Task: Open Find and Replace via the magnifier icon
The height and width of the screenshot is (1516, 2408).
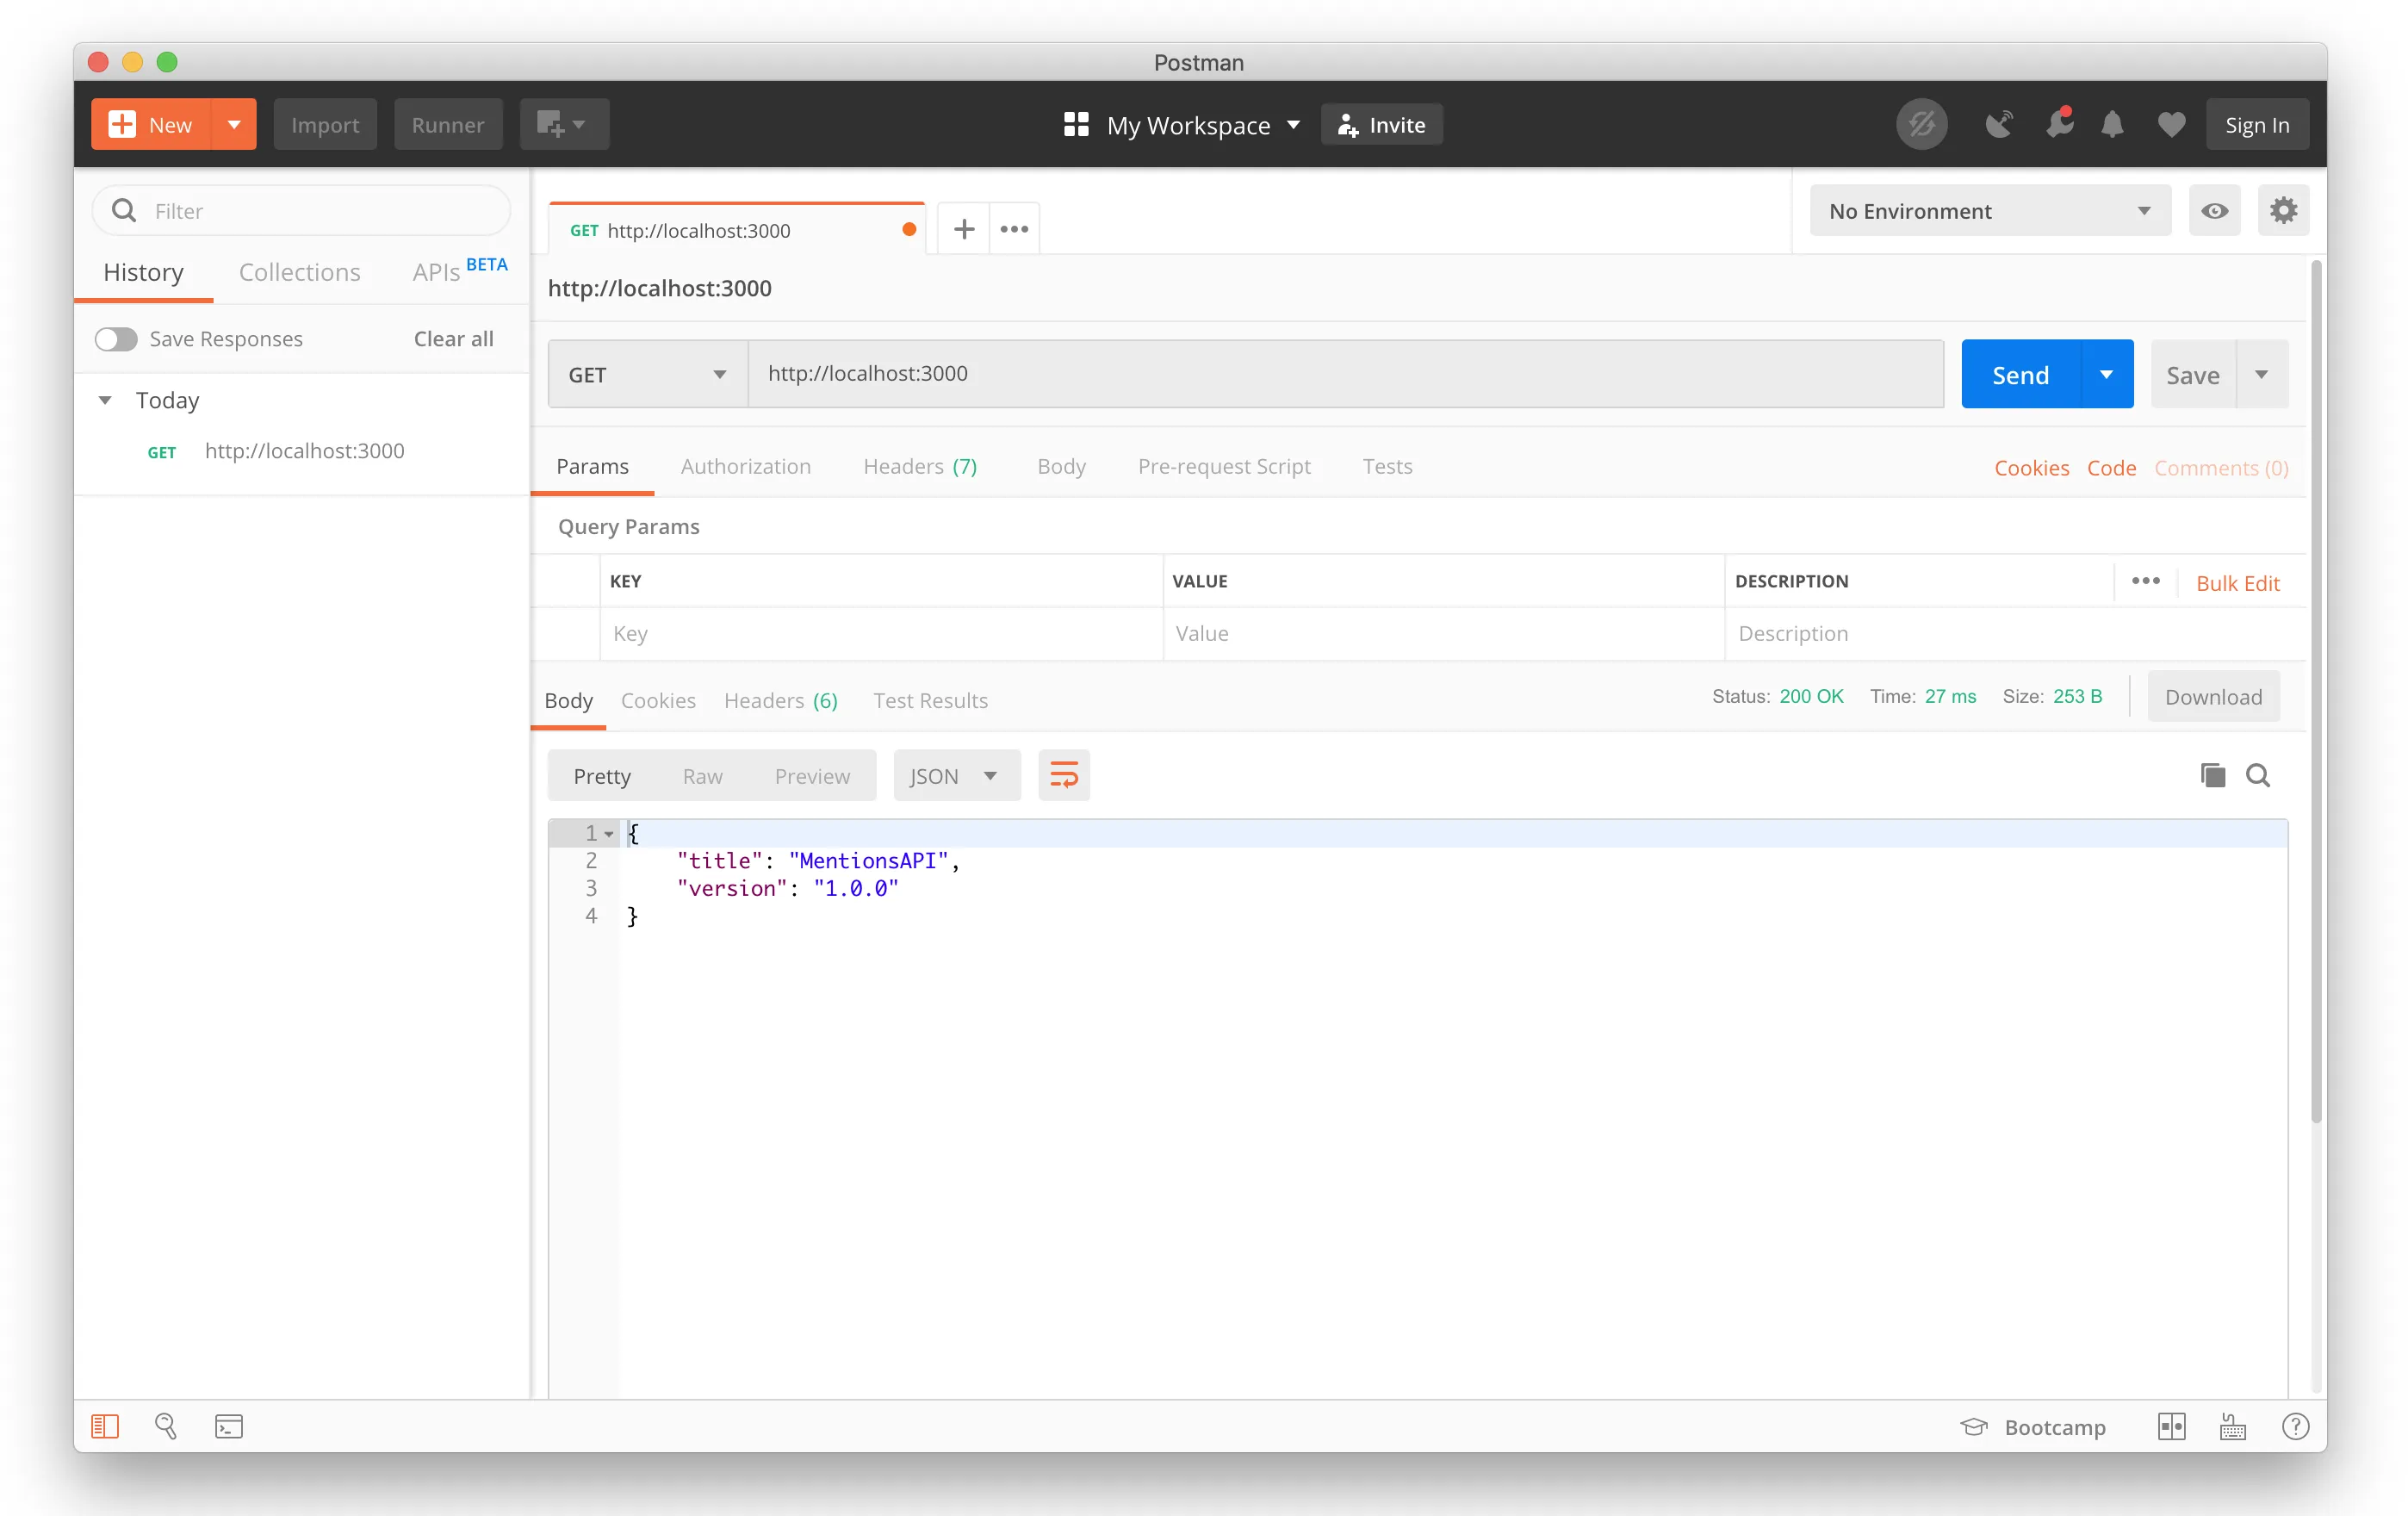Action: [166, 1427]
